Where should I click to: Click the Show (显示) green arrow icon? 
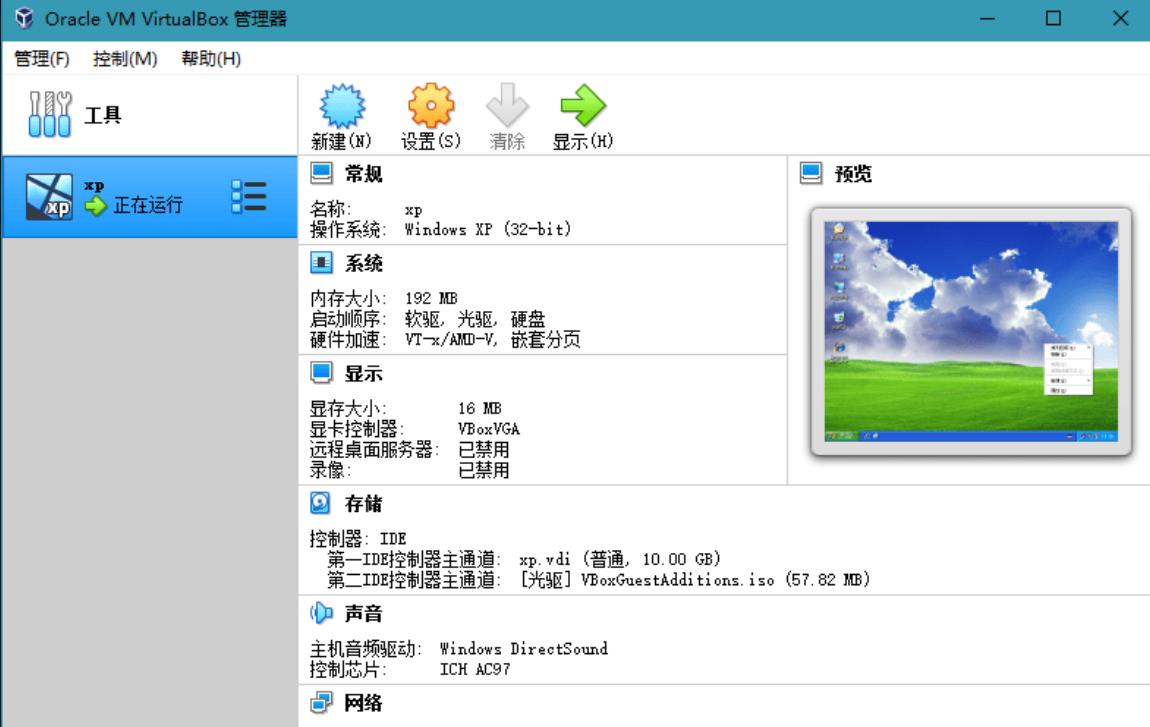[x=582, y=106]
